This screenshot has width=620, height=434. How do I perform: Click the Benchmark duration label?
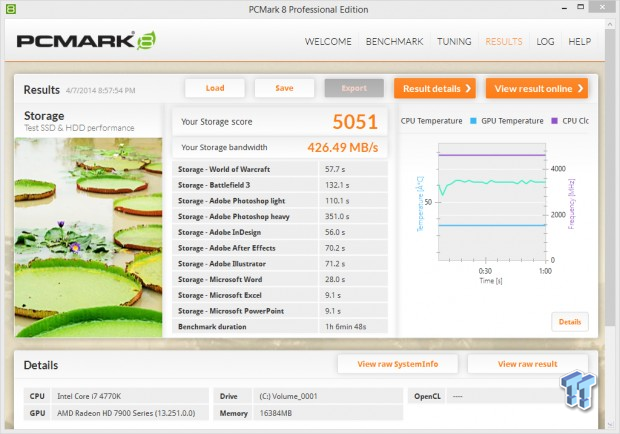point(212,327)
